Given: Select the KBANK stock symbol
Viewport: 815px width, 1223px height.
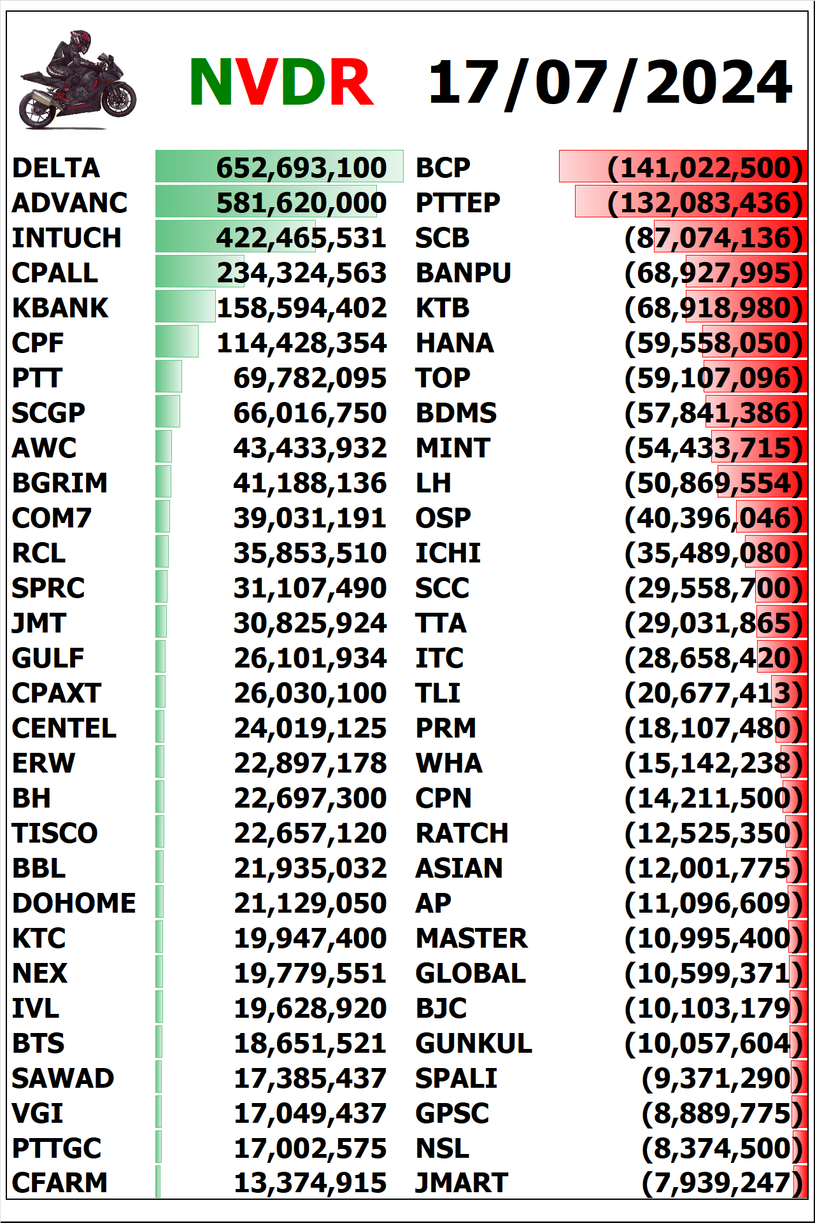Looking at the screenshot, I should [x=60, y=308].
